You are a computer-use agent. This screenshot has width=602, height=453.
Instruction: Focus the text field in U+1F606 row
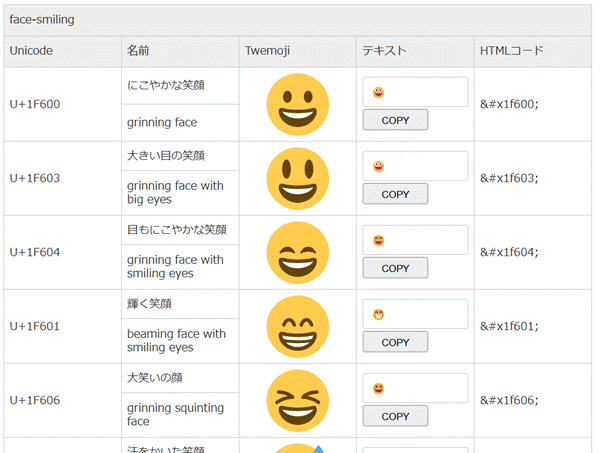tap(415, 388)
